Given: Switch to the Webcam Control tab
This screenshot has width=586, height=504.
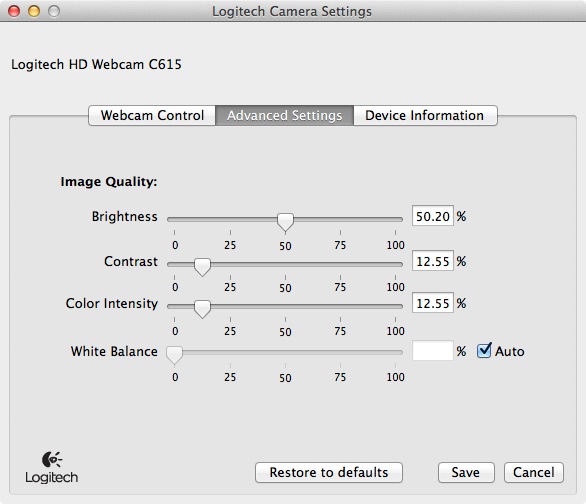Looking at the screenshot, I should coord(152,115).
